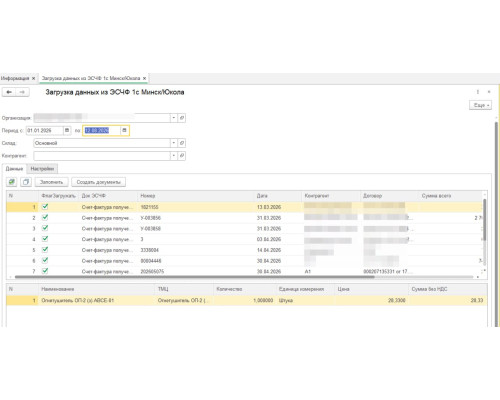Open the Контрагент dropdown list
Screen dimensions: 500x400
coord(174,156)
